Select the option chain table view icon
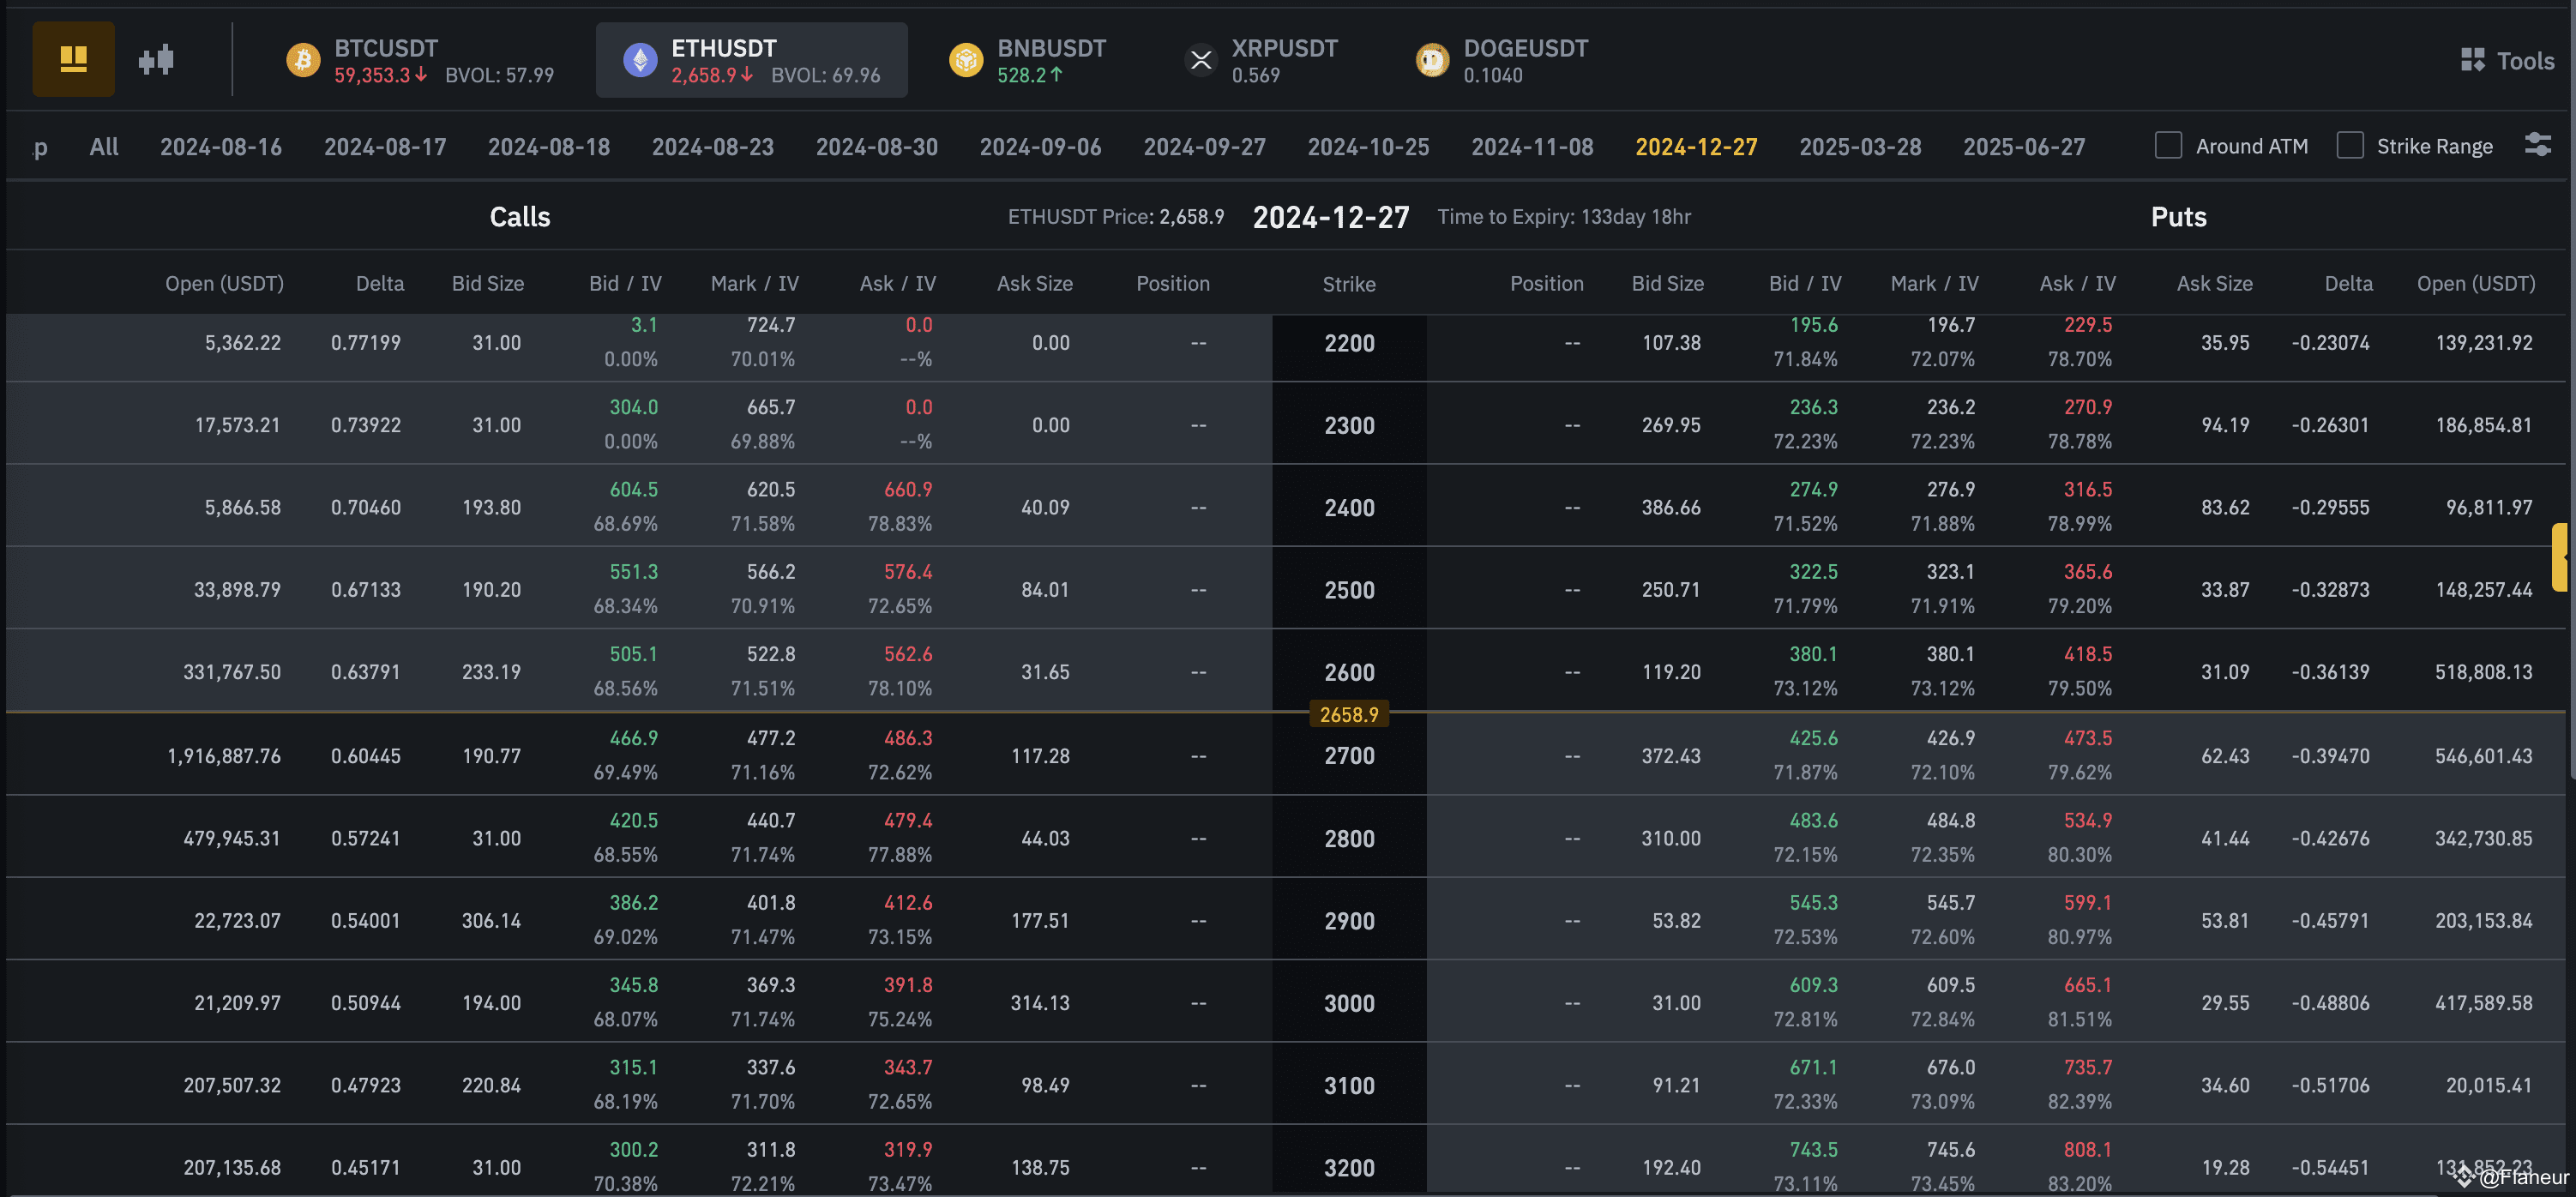2576x1197 pixels. click(73, 60)
